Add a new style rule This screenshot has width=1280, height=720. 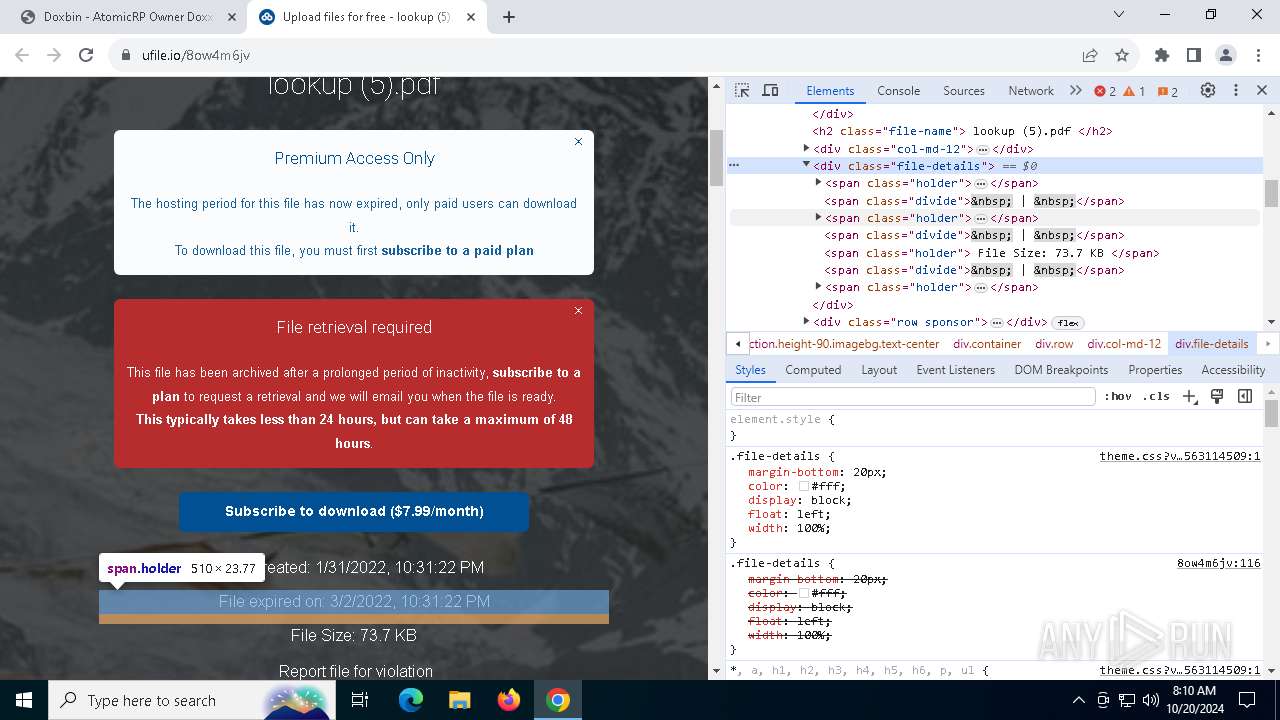1189,396
